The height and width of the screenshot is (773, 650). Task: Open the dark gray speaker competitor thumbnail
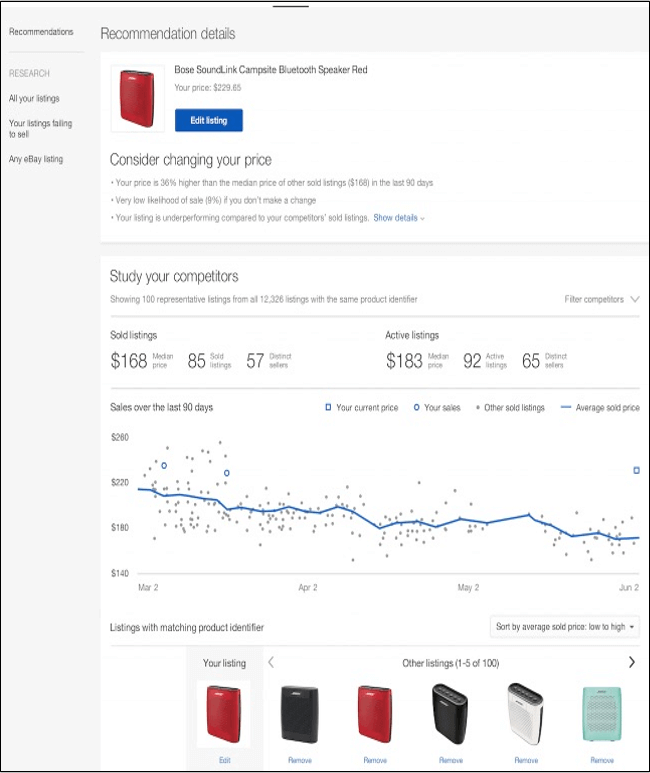click(299, 714)
